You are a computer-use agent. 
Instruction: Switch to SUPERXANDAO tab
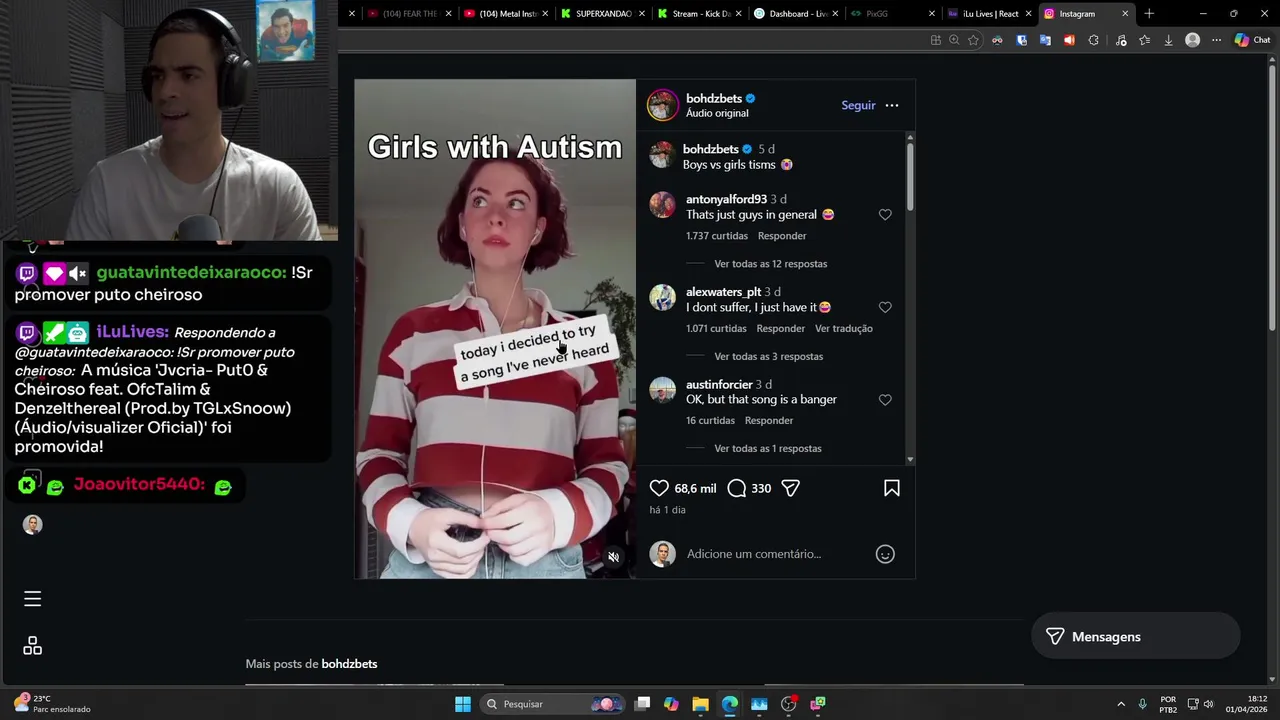(602, 14)
